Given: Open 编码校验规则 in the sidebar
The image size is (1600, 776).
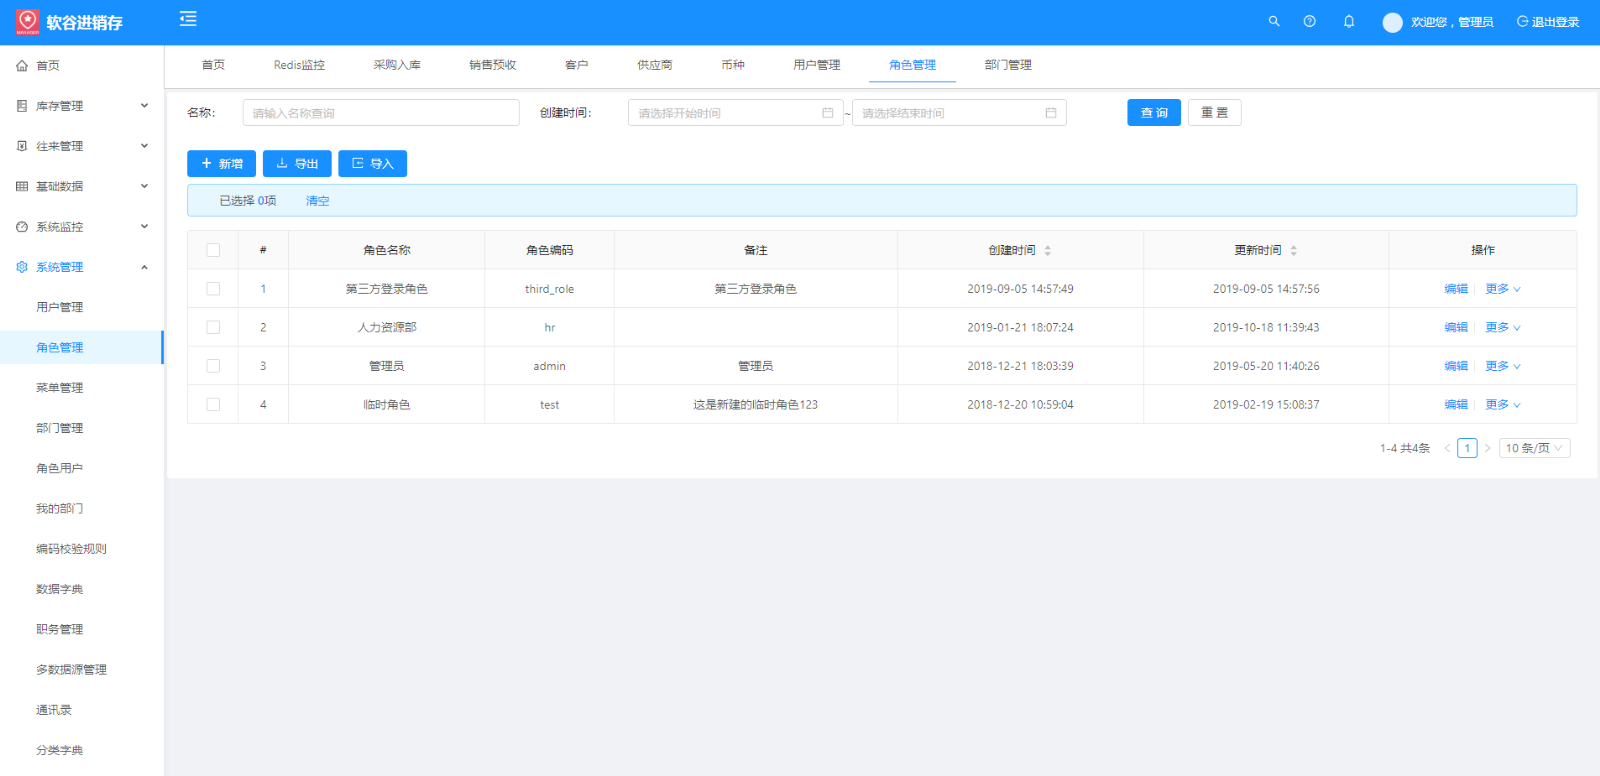Looking at the screenshot, I should pos(71,549).
